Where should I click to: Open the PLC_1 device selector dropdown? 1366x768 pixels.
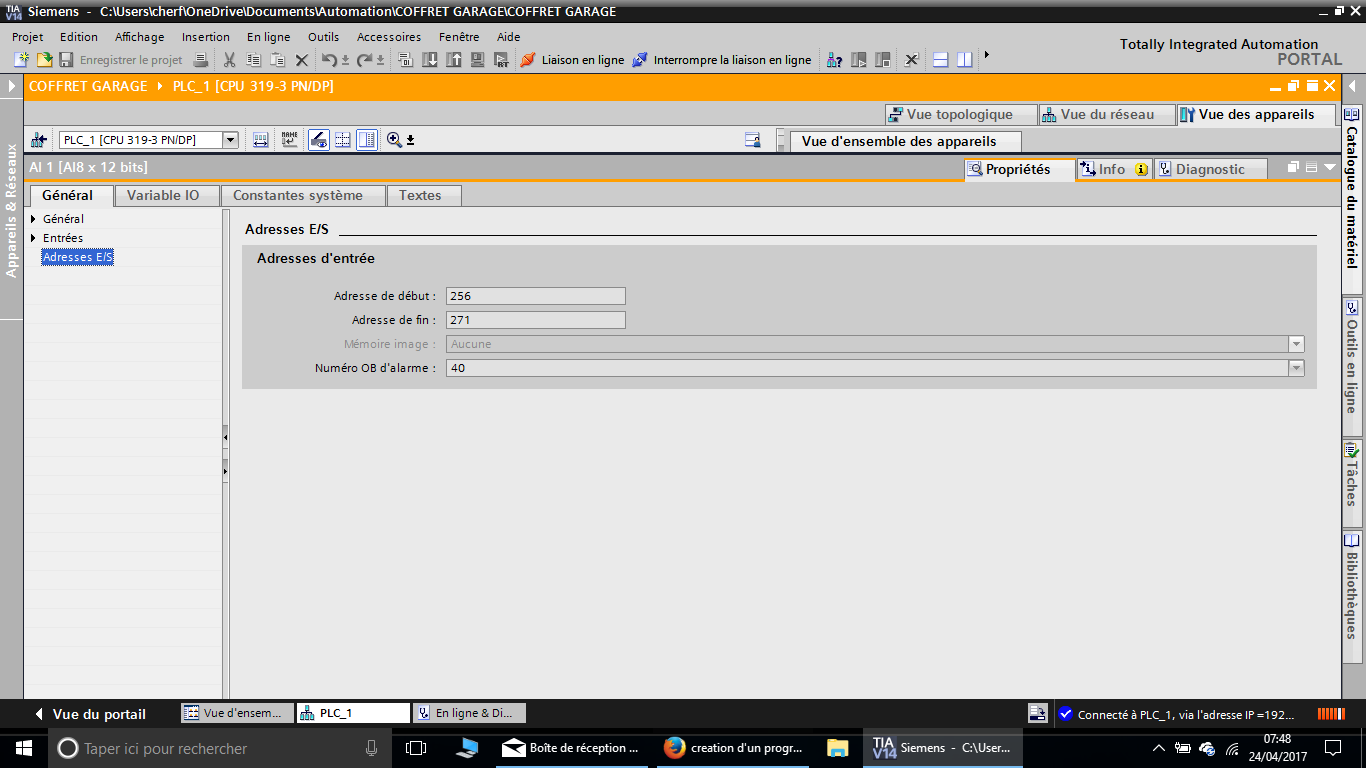[230, 140]
